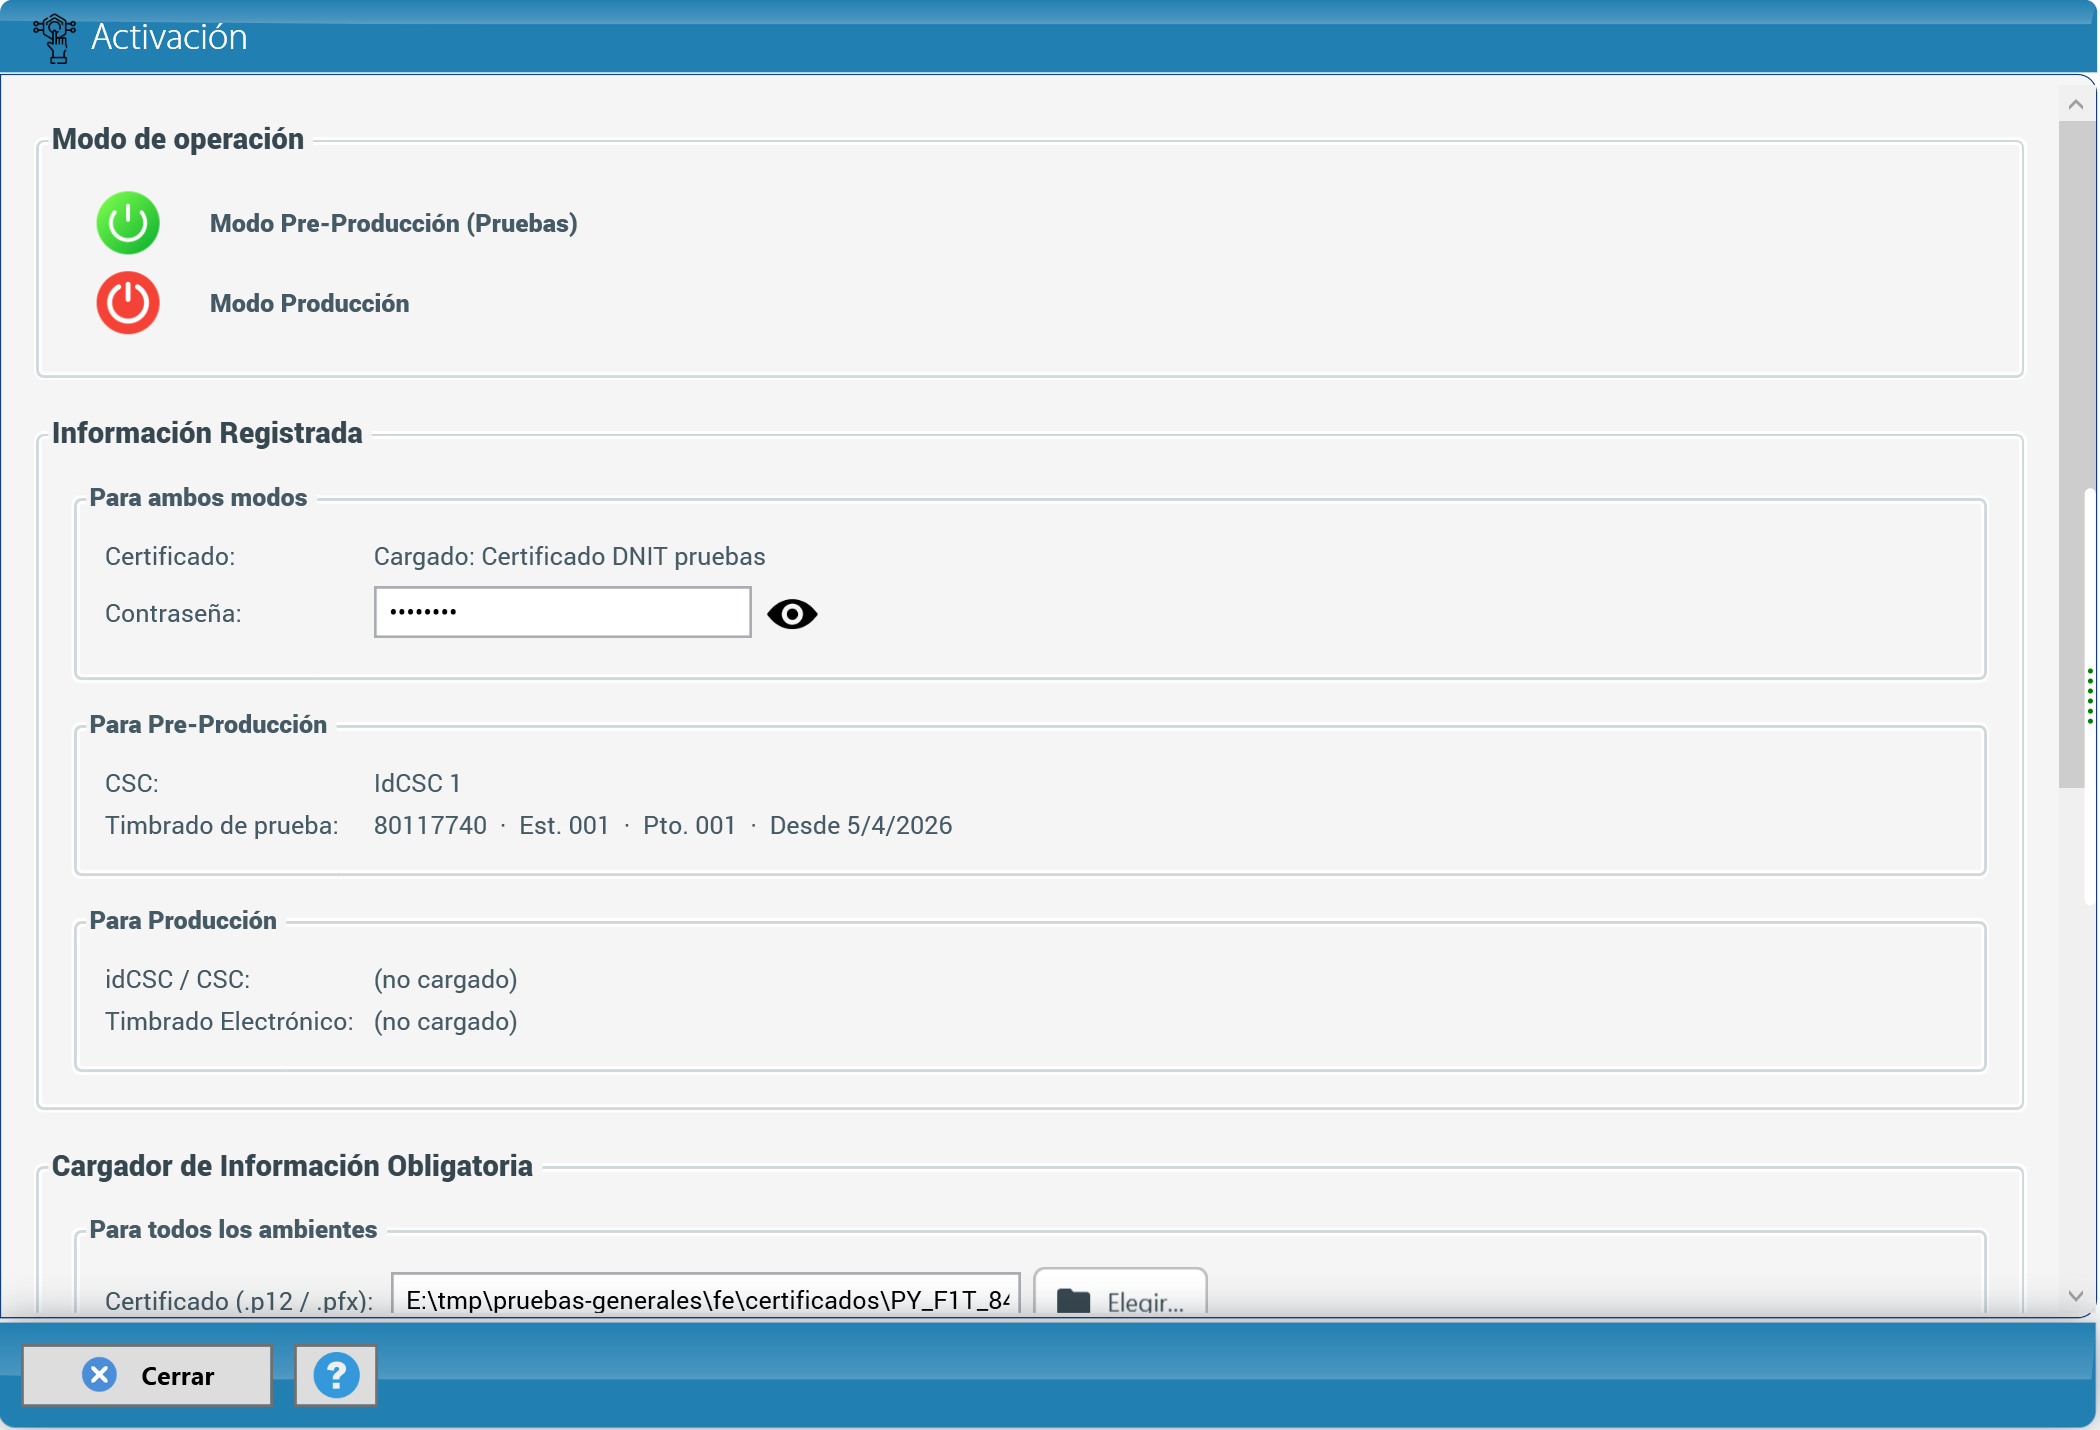Screen dimensions: 2100x1430
Task: Click the 'IdCSC 1' value
Action: (x=417, y=783)
